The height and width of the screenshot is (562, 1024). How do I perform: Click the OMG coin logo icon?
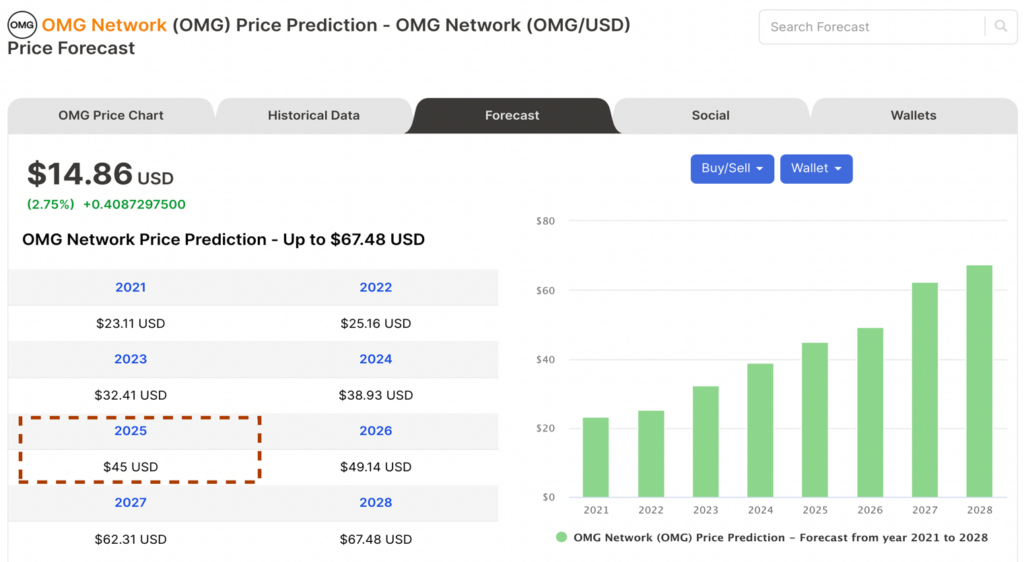[22, 25]
